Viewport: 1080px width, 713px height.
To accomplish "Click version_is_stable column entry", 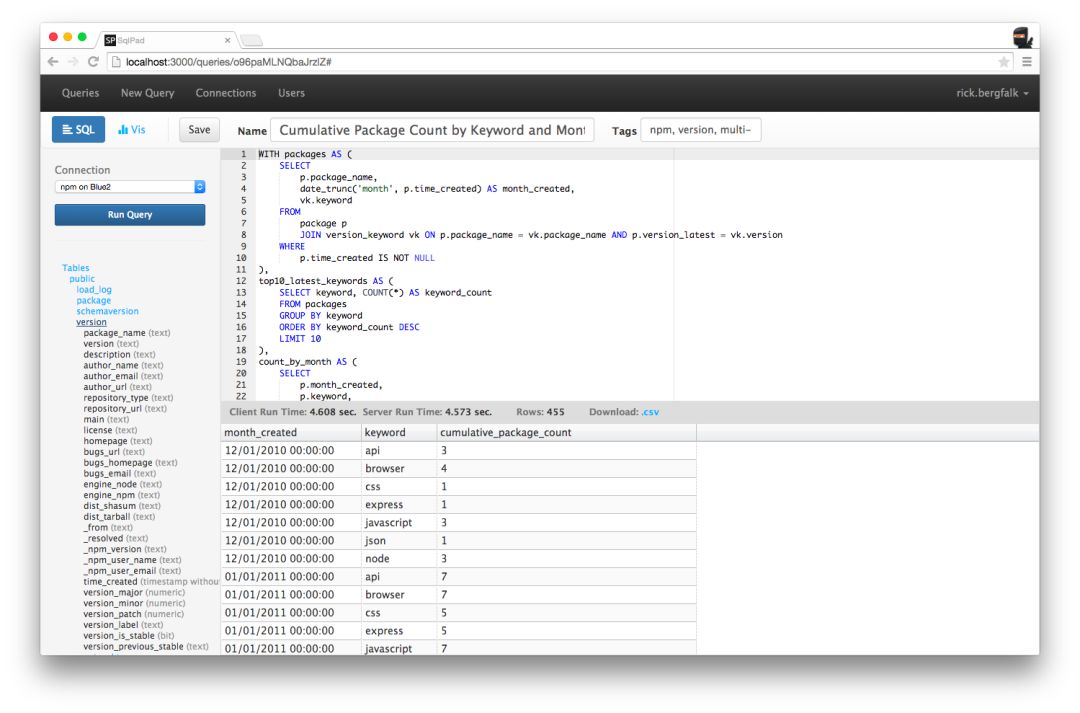I will click(129, 636).
